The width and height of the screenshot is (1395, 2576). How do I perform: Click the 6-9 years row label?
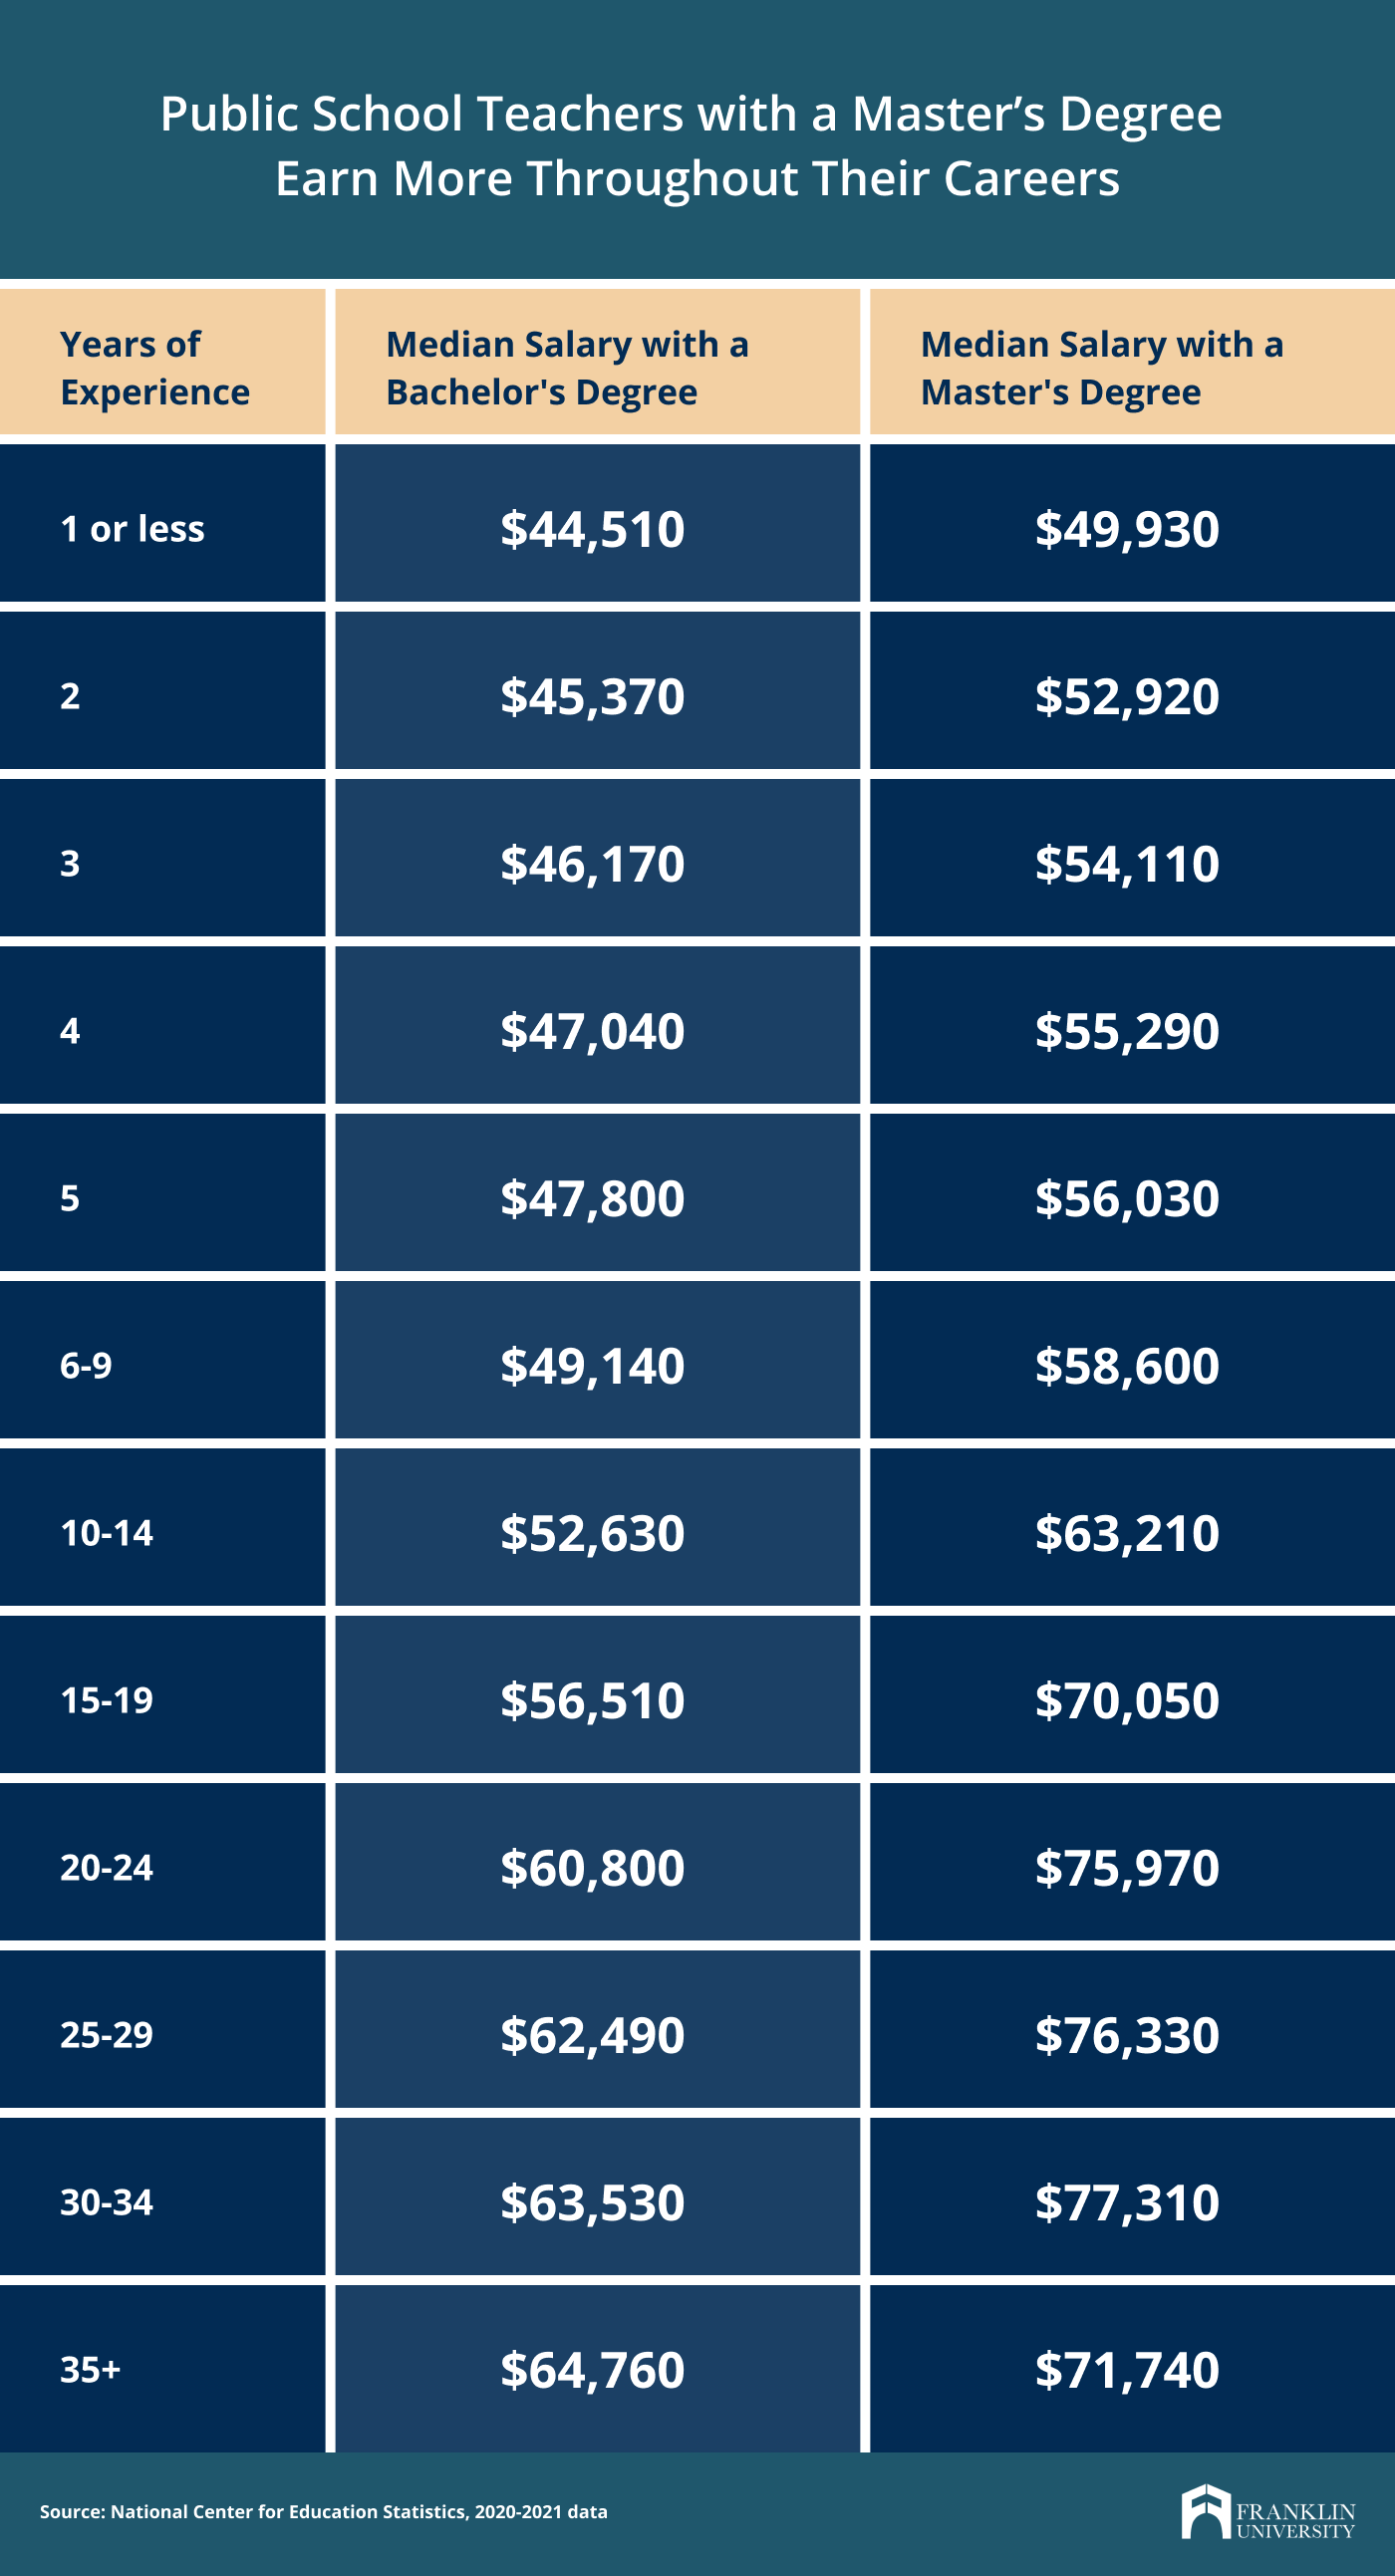click(86, 1365)
